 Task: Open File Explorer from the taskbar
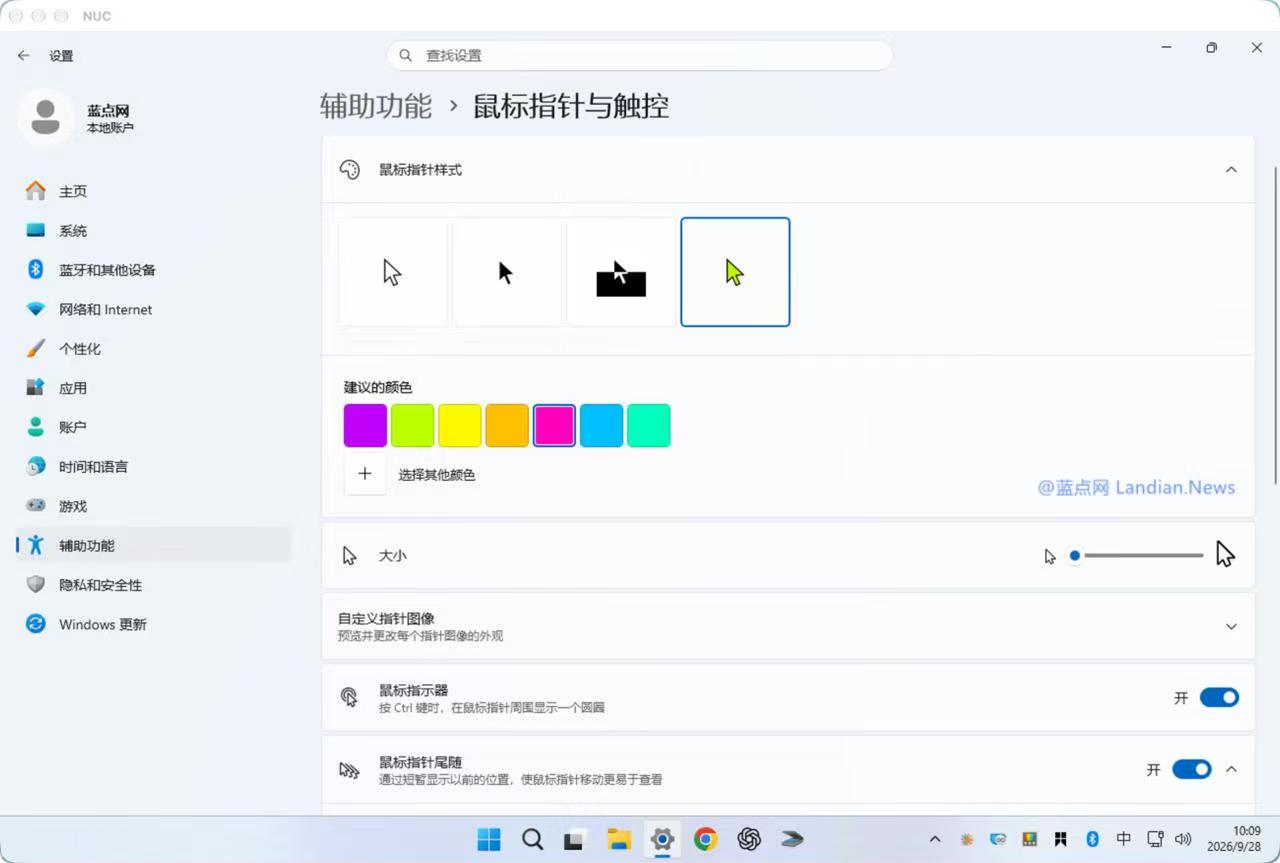tap(619, 839)
